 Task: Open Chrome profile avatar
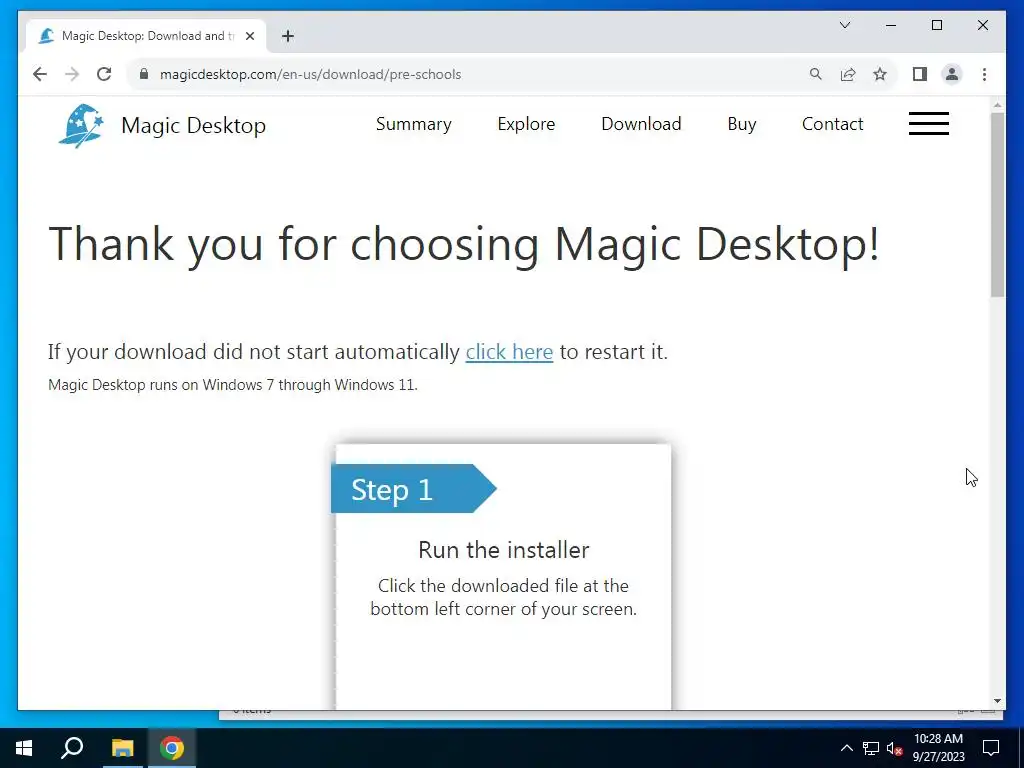952,74
